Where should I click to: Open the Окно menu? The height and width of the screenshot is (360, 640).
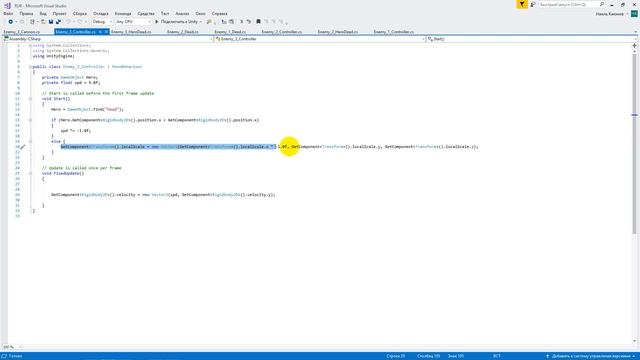point(200,13)
